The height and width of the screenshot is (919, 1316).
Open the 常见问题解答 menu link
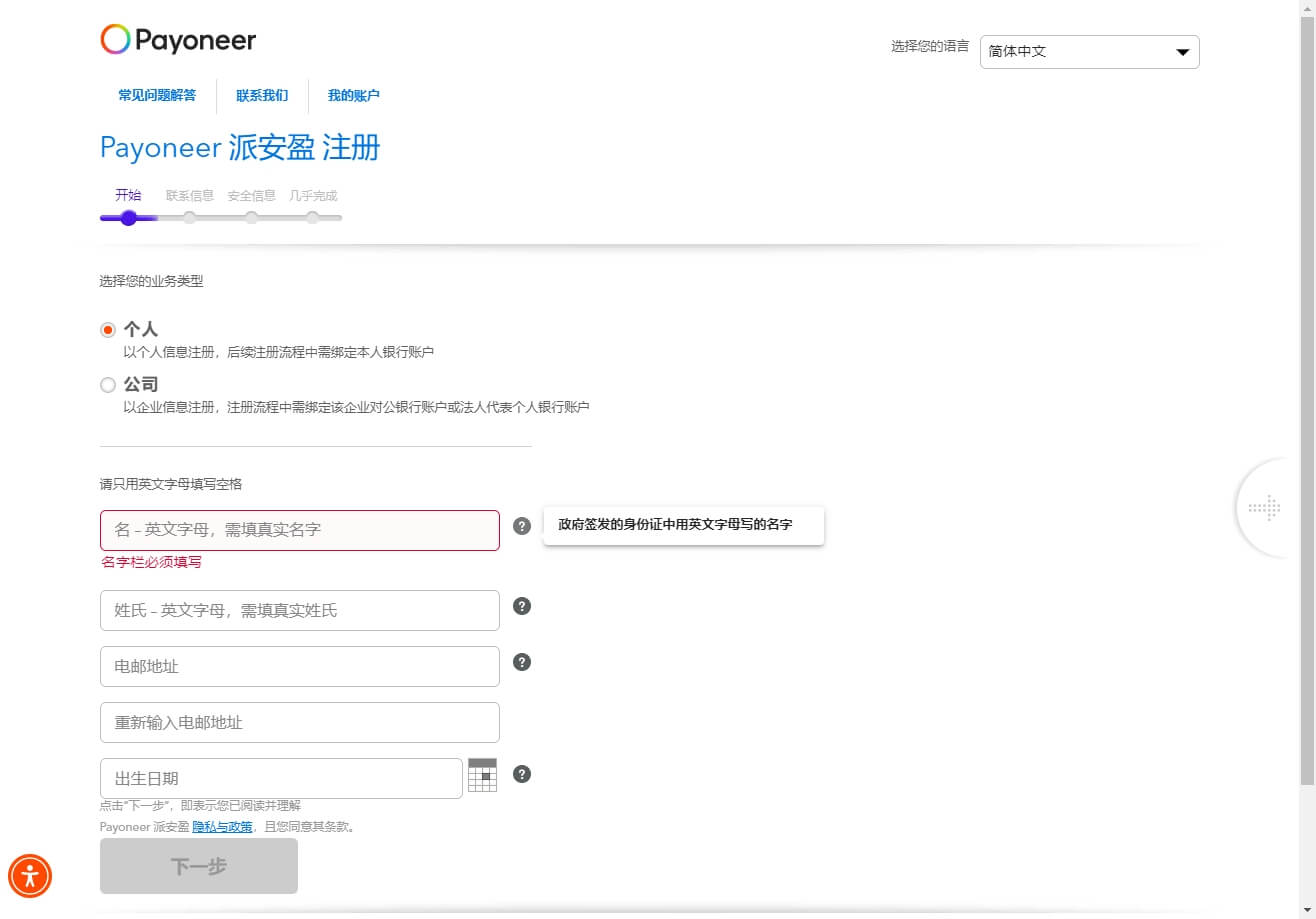(157, 96)
